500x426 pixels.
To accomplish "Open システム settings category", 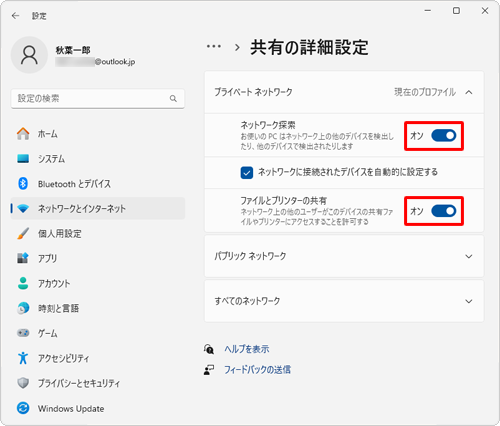I will [98, 159].
